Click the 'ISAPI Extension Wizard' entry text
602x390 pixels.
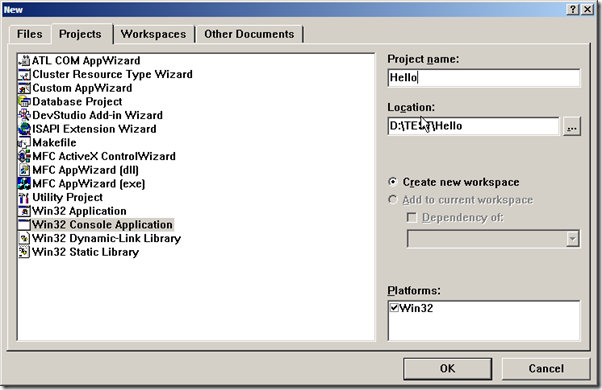point(94,129)
